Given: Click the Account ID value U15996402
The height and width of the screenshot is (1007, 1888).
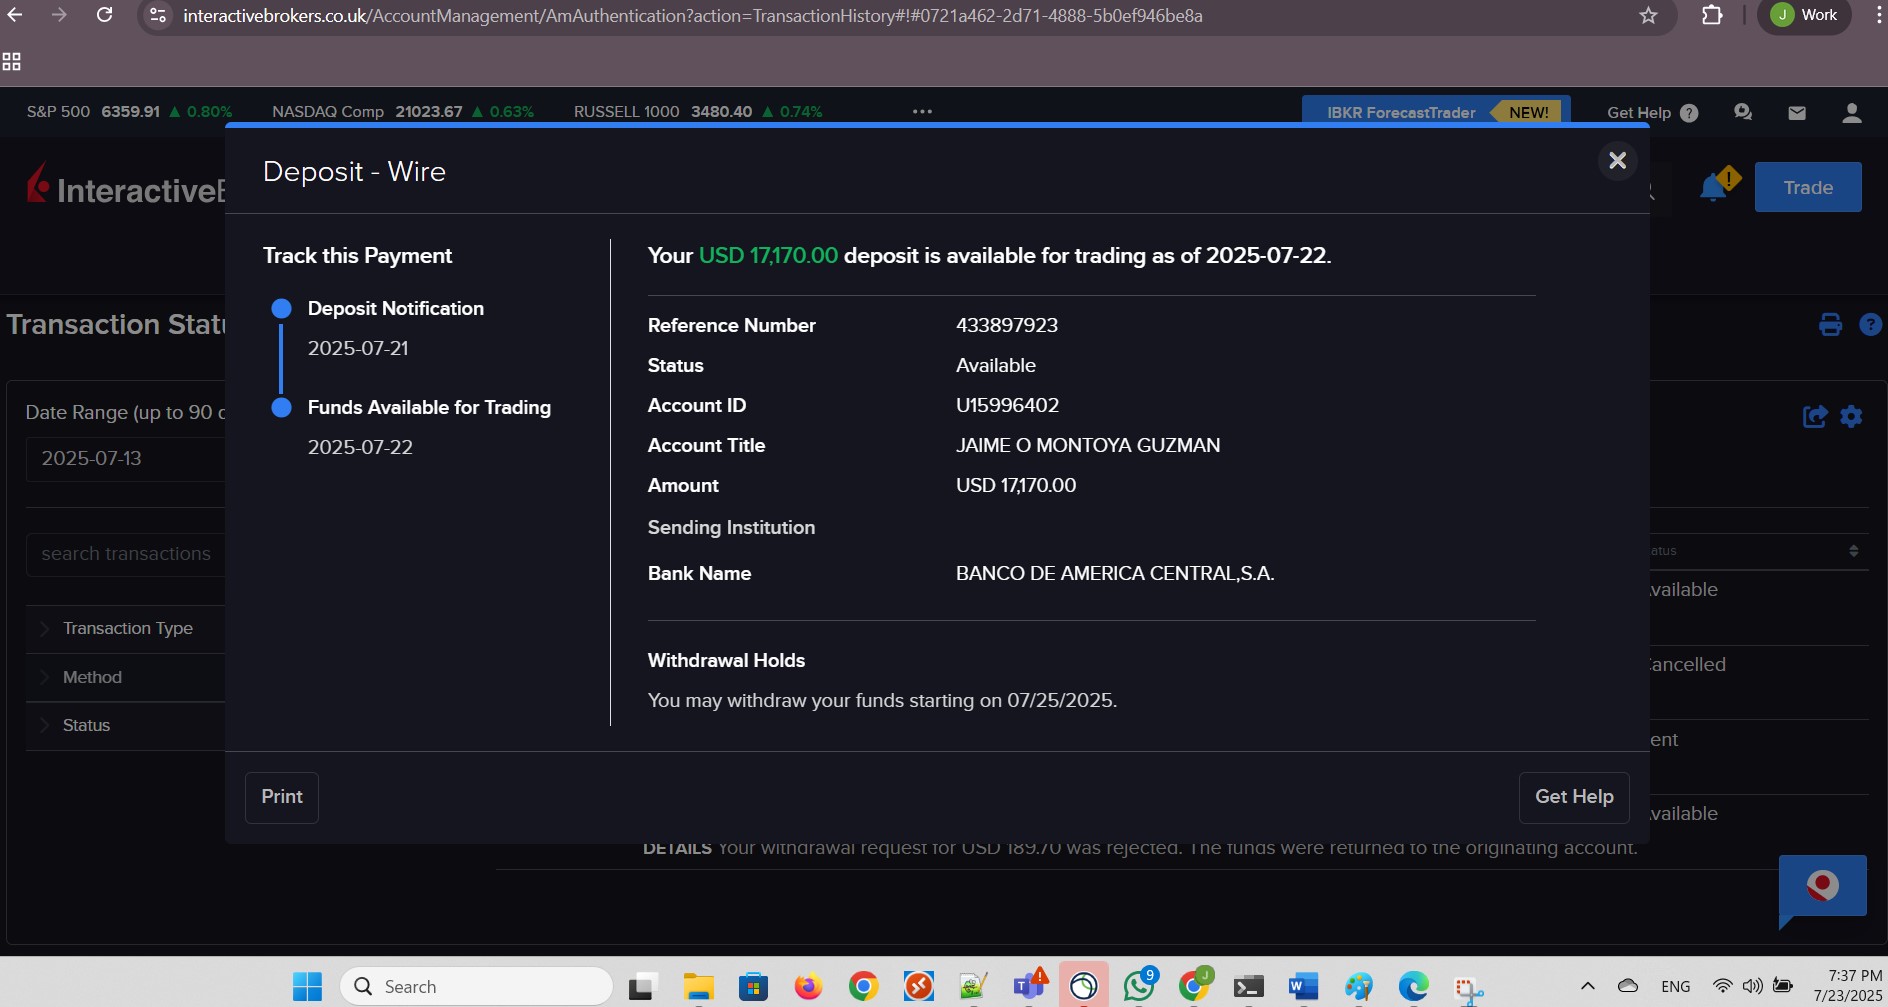Looking at the screenshot, I should click(x=1007, y=405).
